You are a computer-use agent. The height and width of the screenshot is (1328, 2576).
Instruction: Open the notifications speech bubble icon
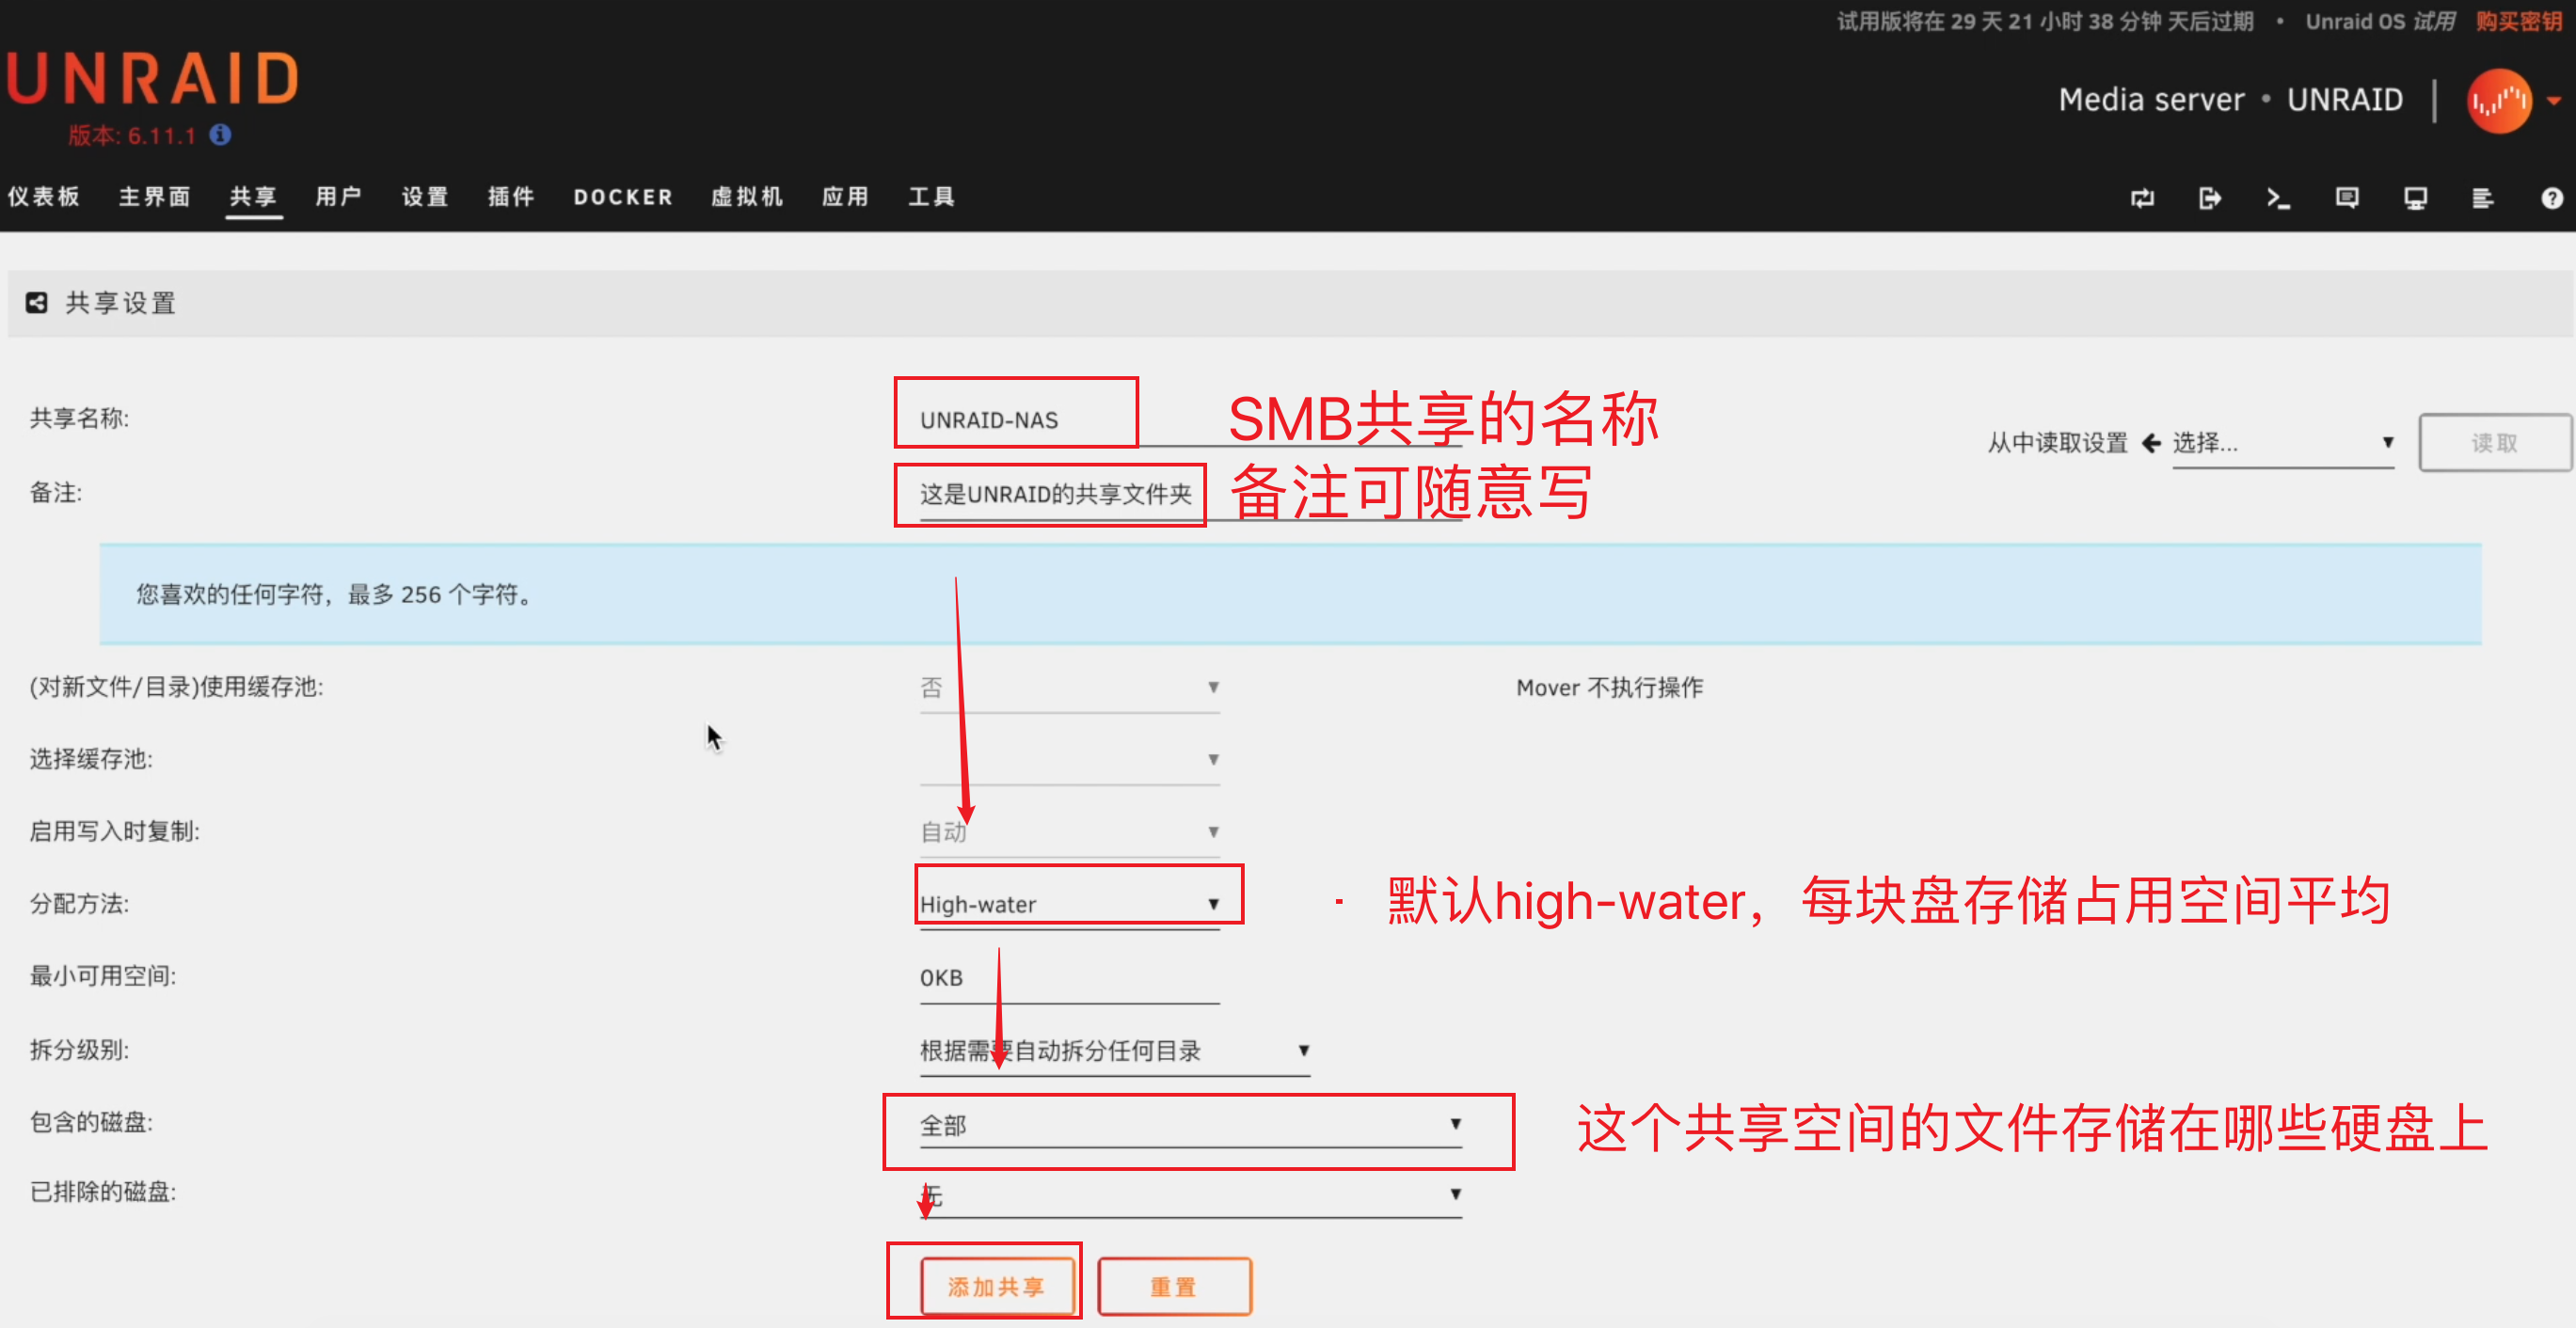2346,197
